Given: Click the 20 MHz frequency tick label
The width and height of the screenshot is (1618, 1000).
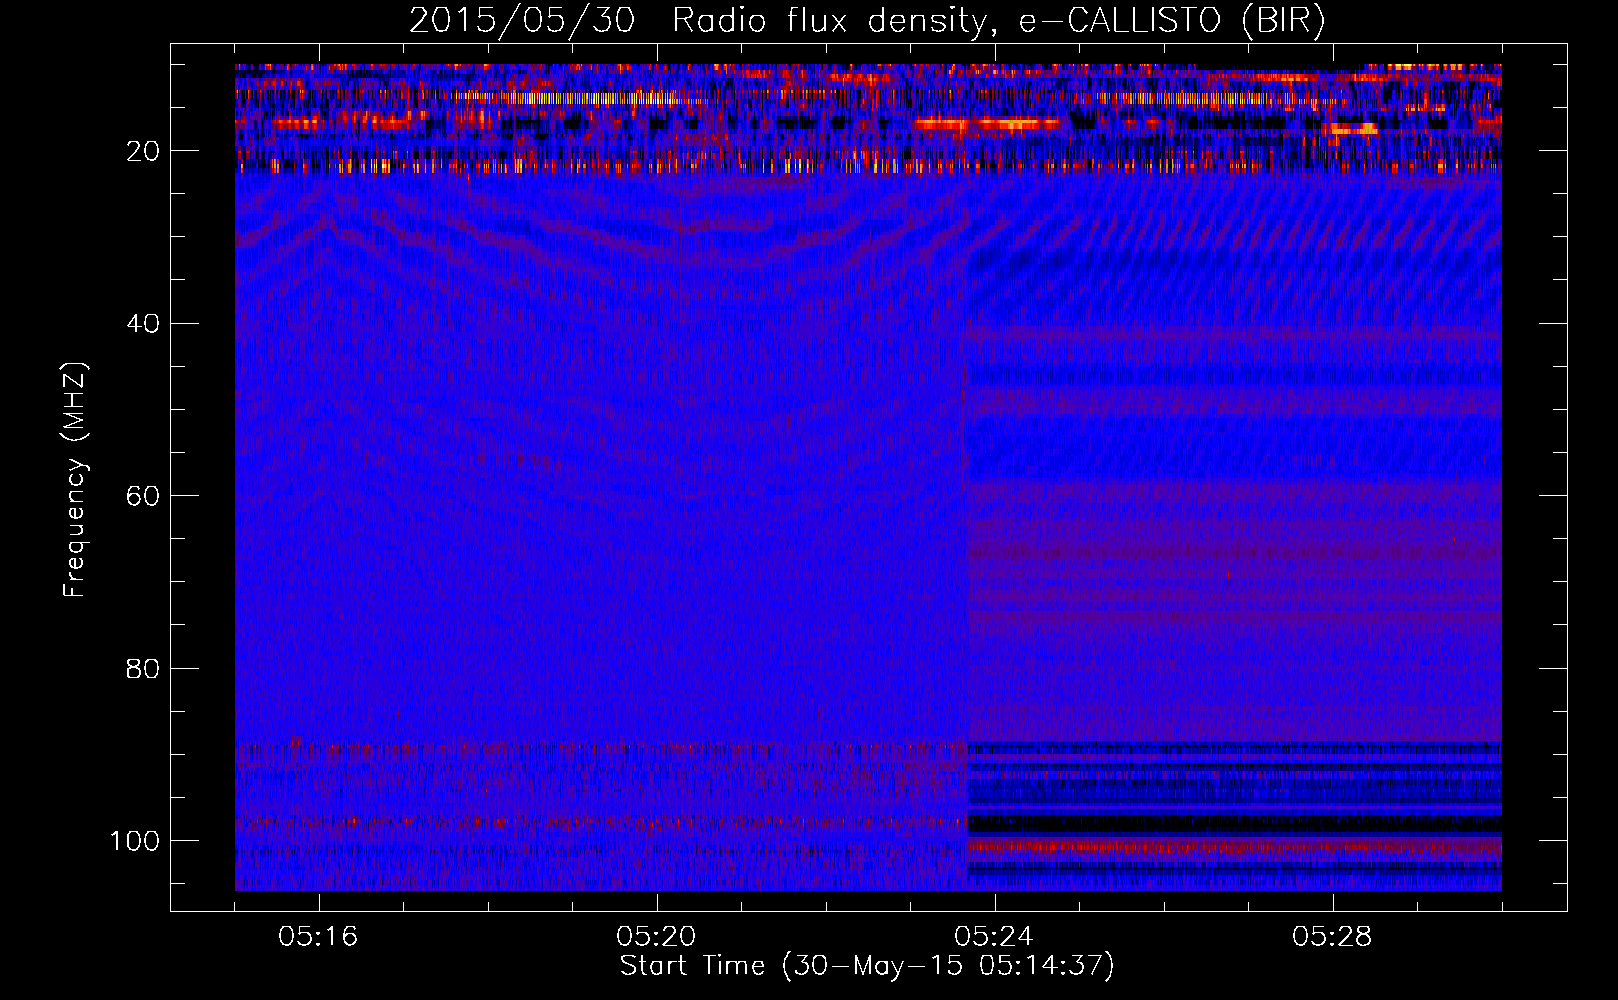Looking at the screenshot, I should click(x=144, y=151).
